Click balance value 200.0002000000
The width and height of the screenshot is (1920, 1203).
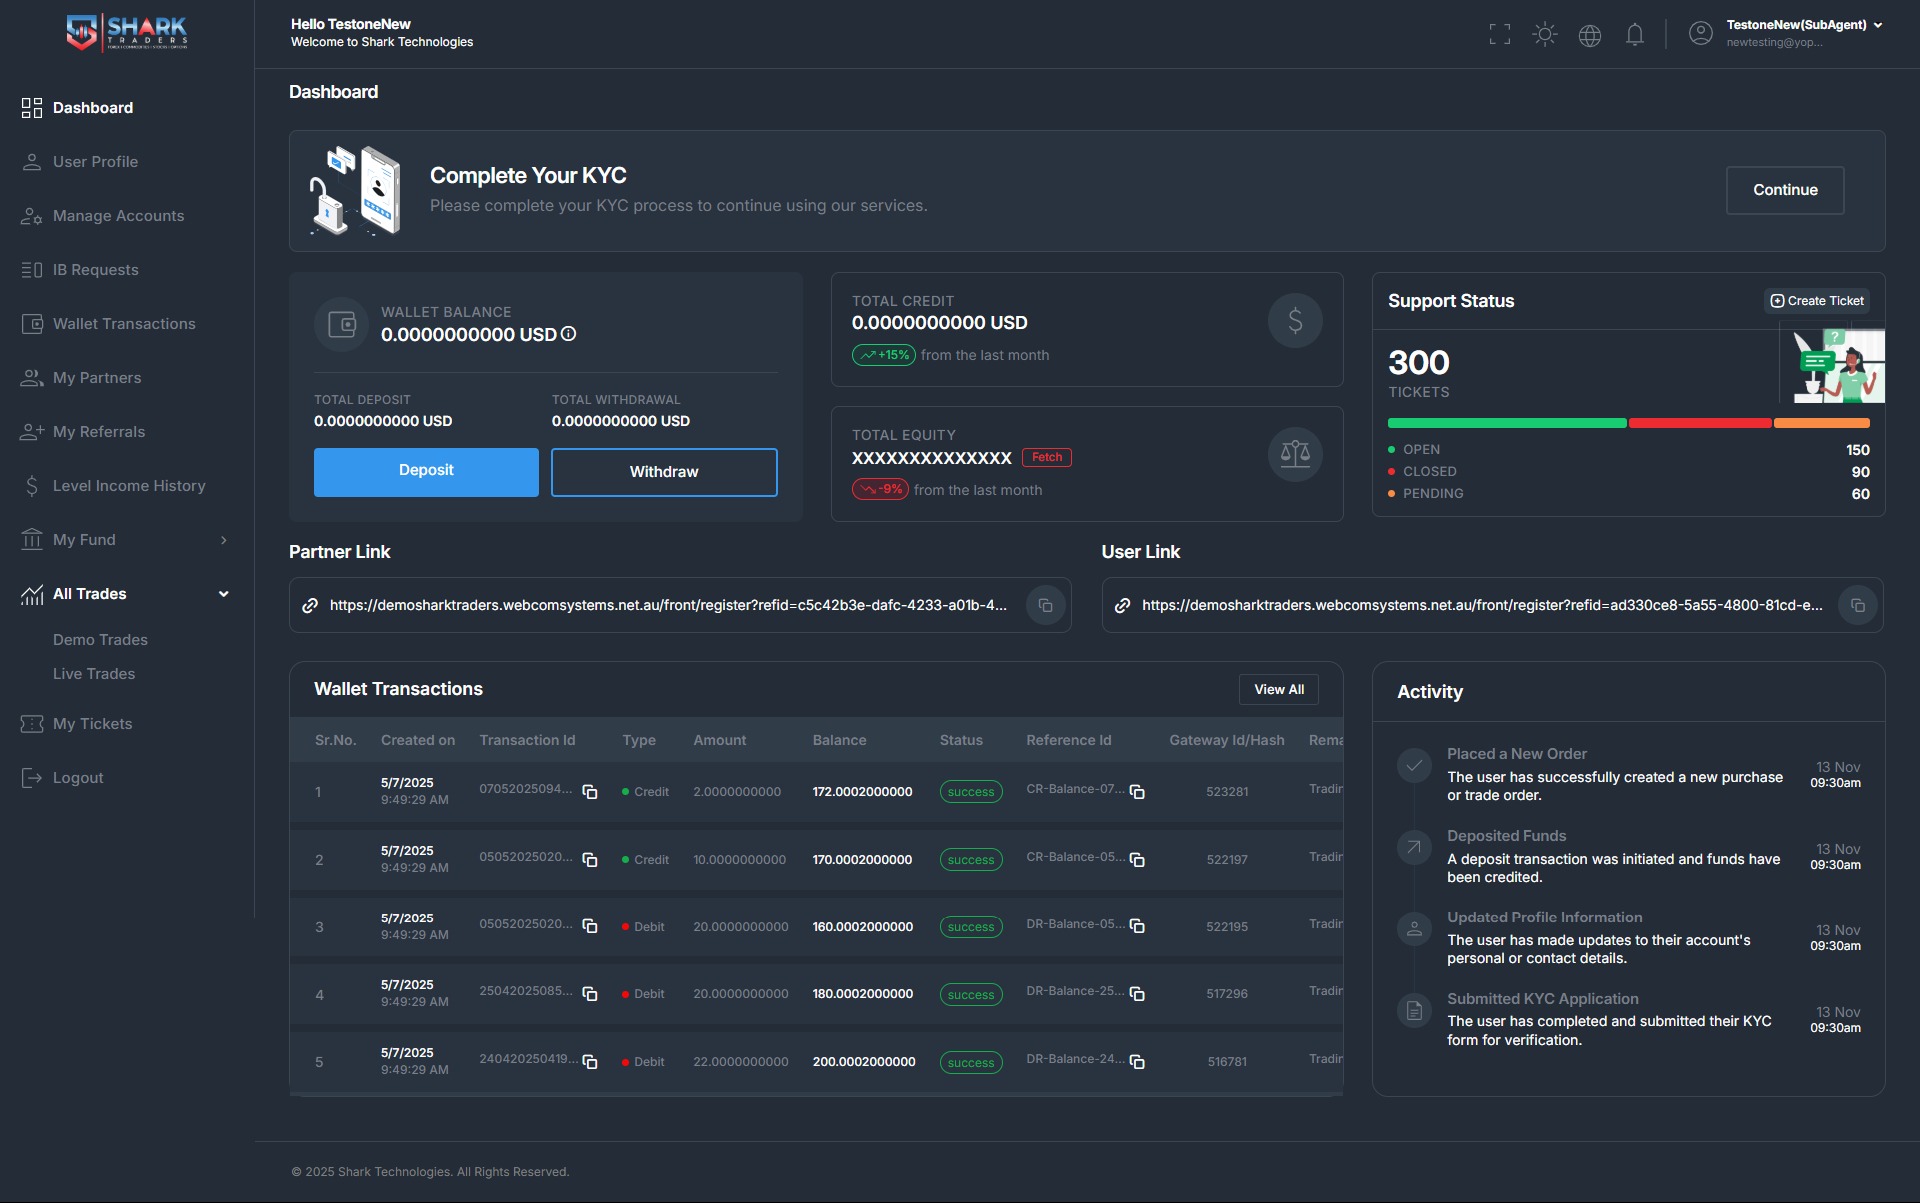click(x=864, y=1062)
